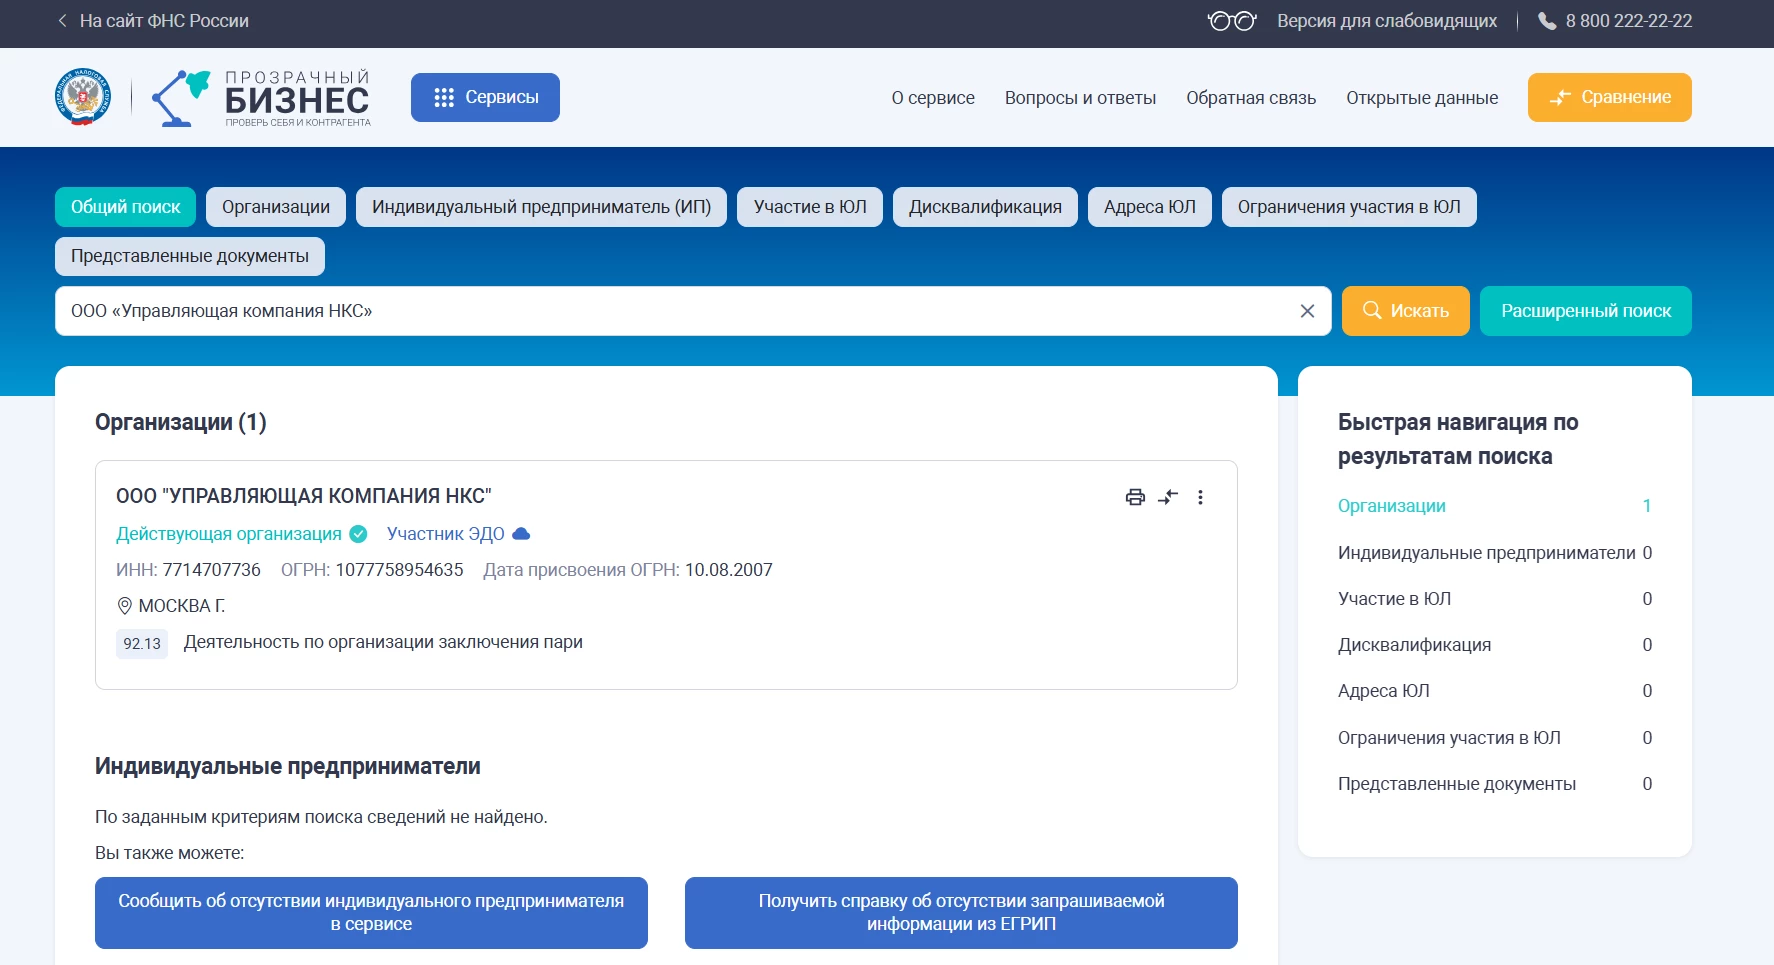
Task: Open Обратная связь link
Action: (x=1251, y=98)
